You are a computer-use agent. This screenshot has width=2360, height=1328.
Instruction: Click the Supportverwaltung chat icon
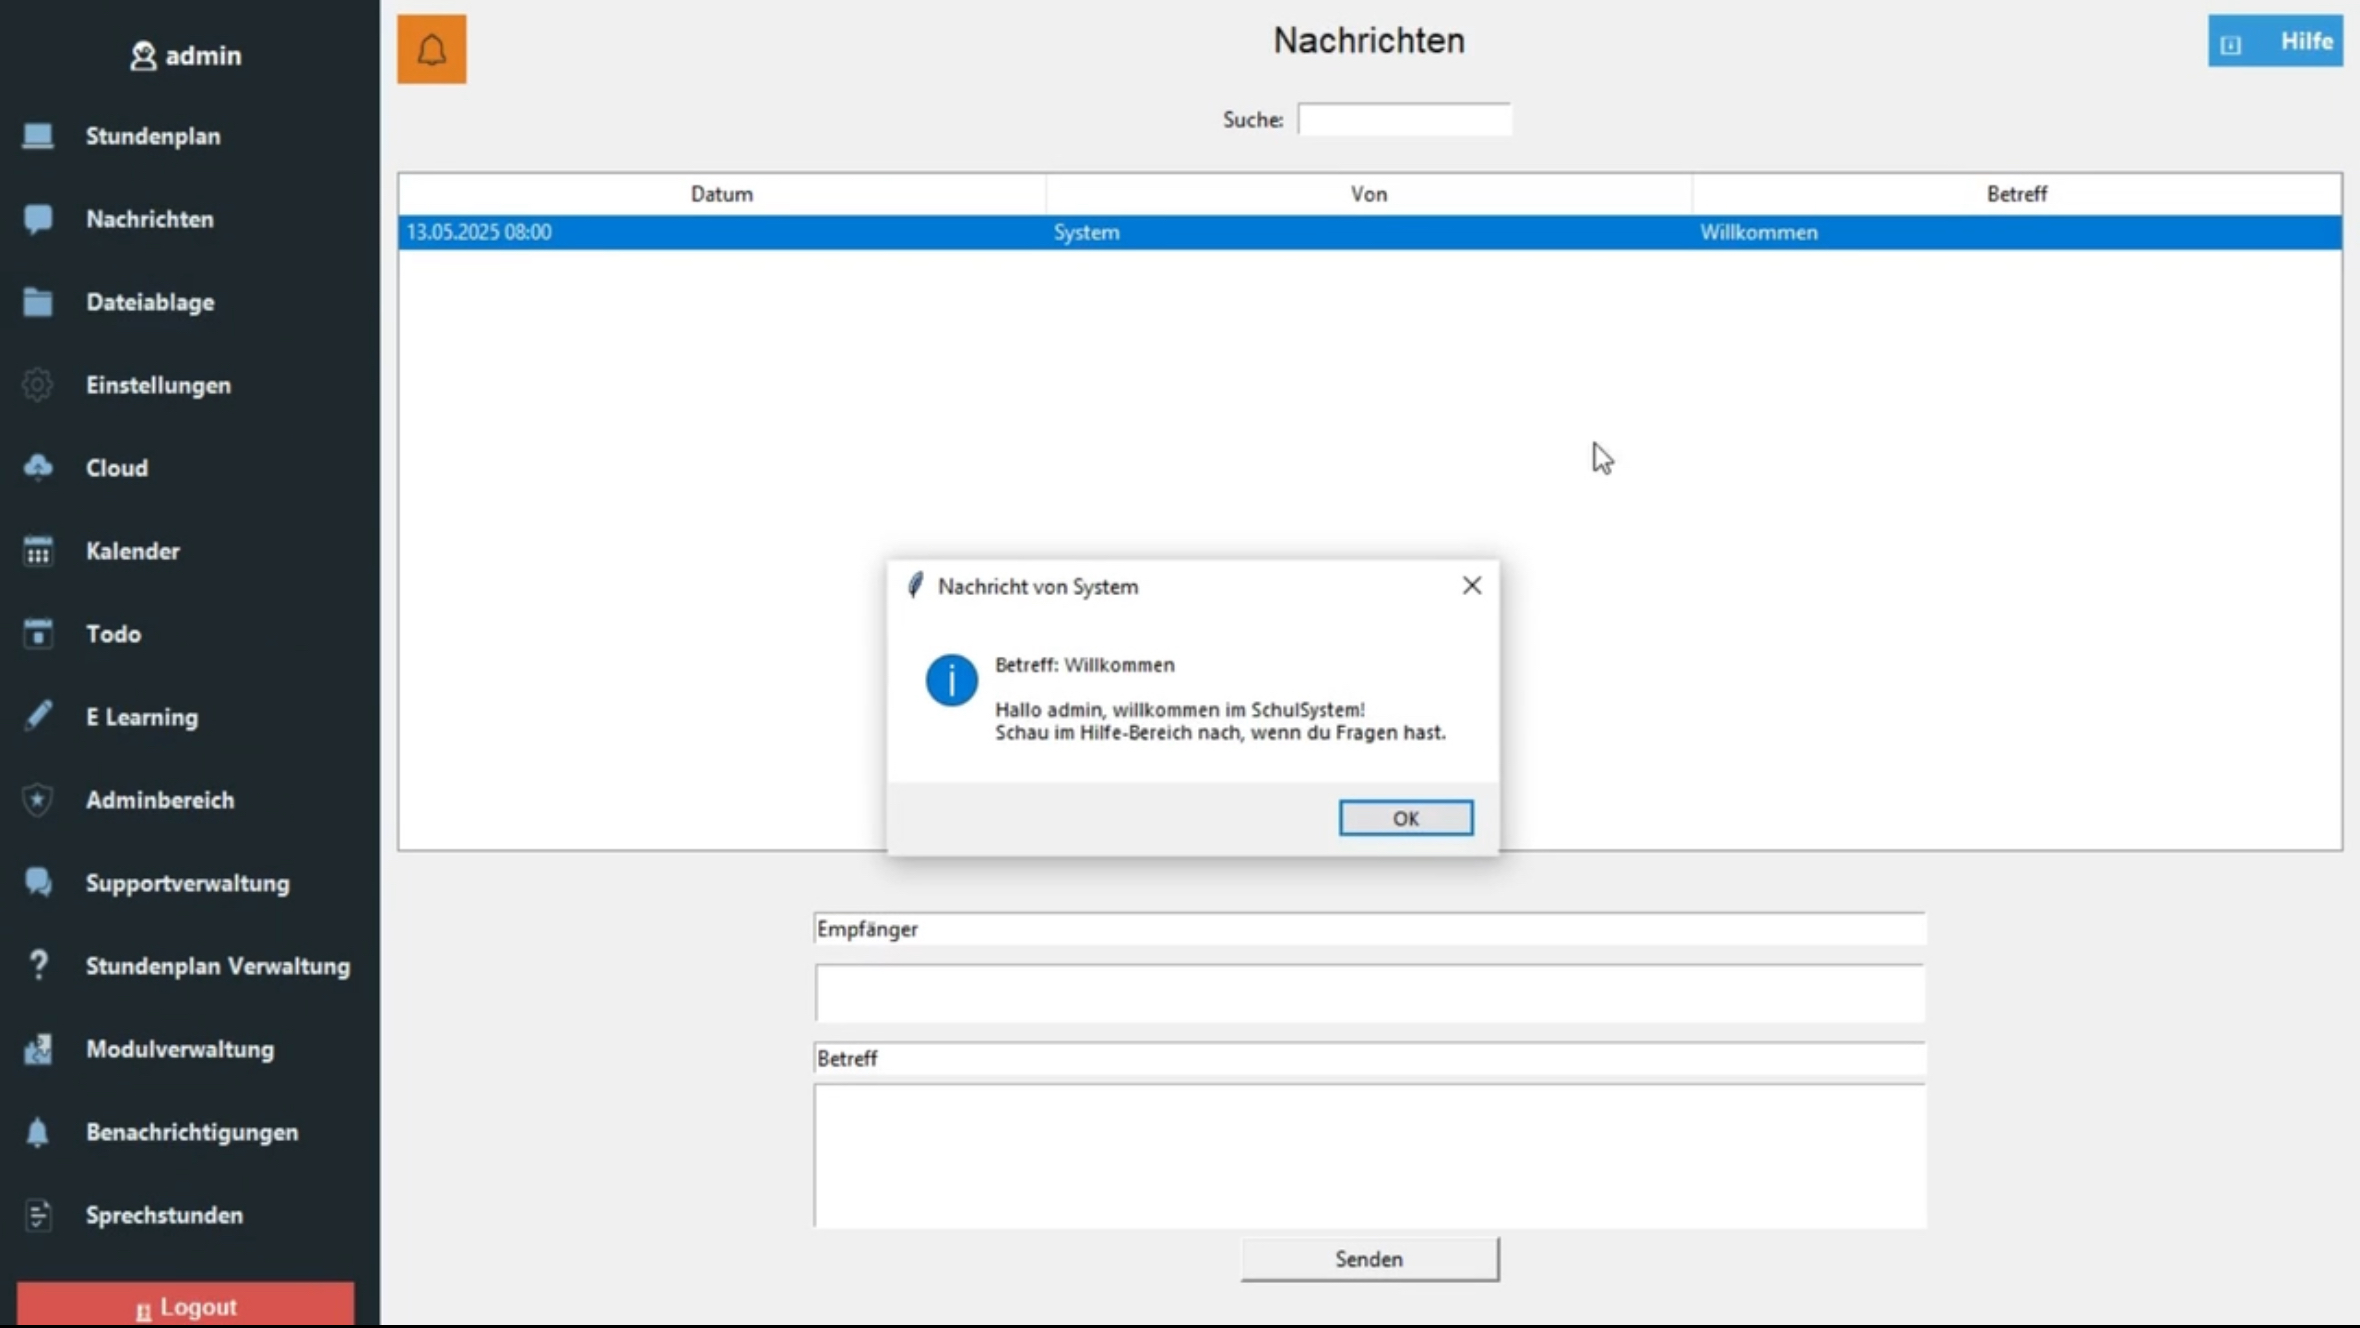click(x=38, y=882)
